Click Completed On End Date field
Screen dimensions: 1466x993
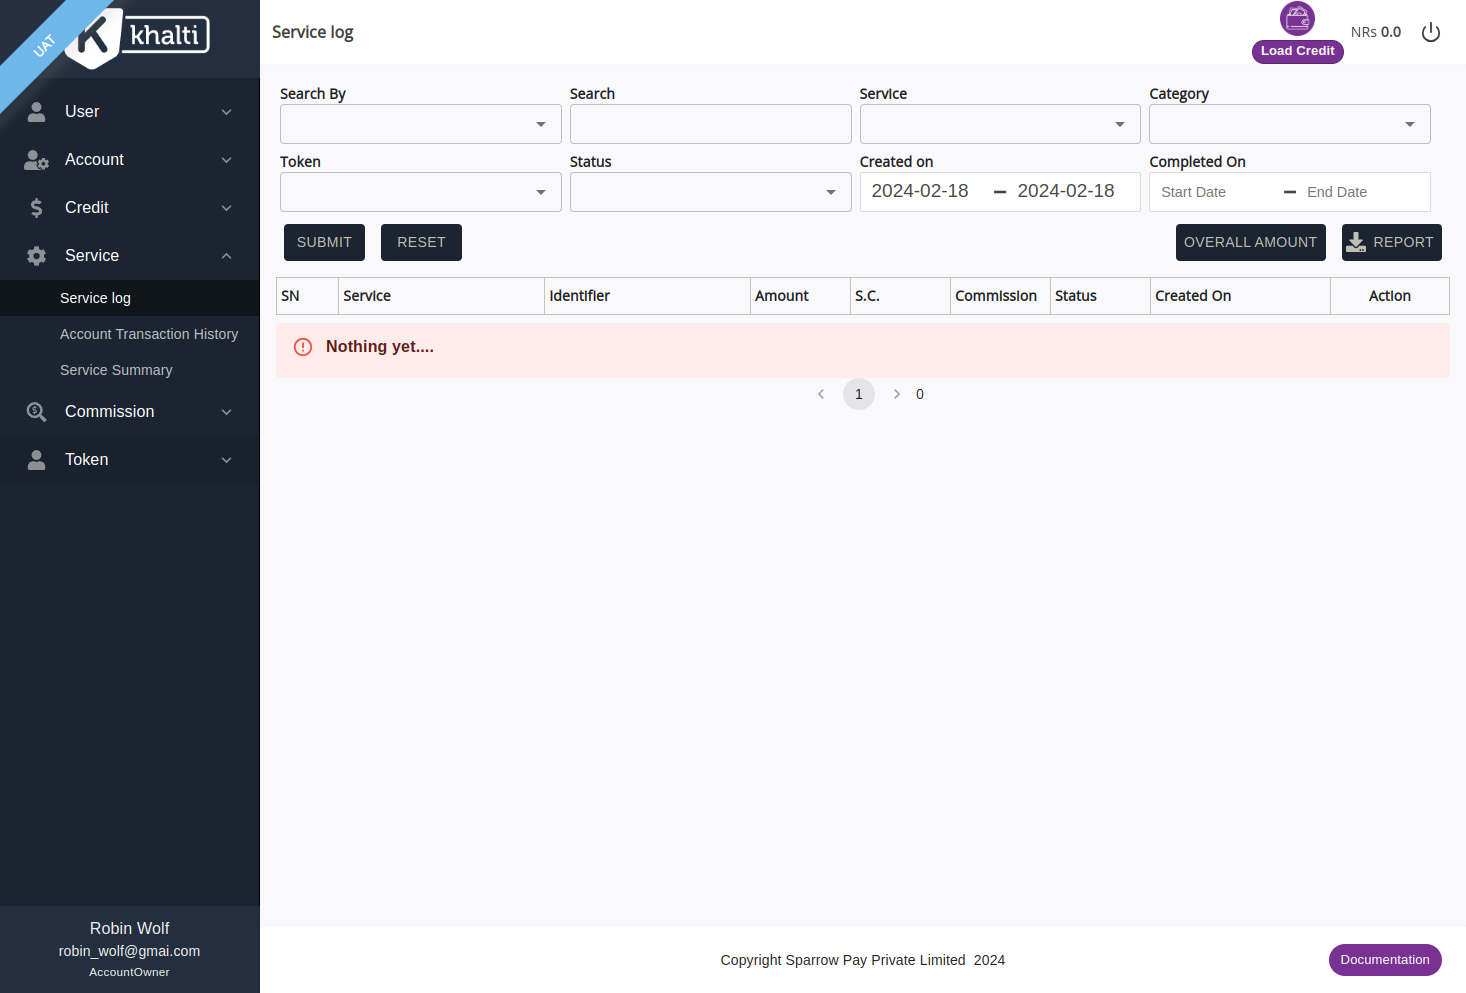pos(1362,192)
